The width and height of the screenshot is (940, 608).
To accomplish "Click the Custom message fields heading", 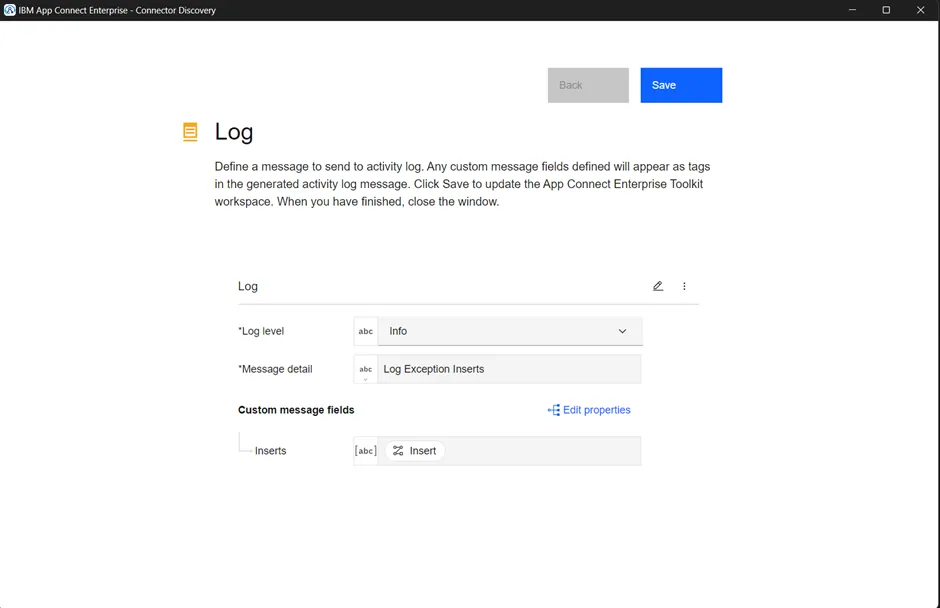I will 296,410.
